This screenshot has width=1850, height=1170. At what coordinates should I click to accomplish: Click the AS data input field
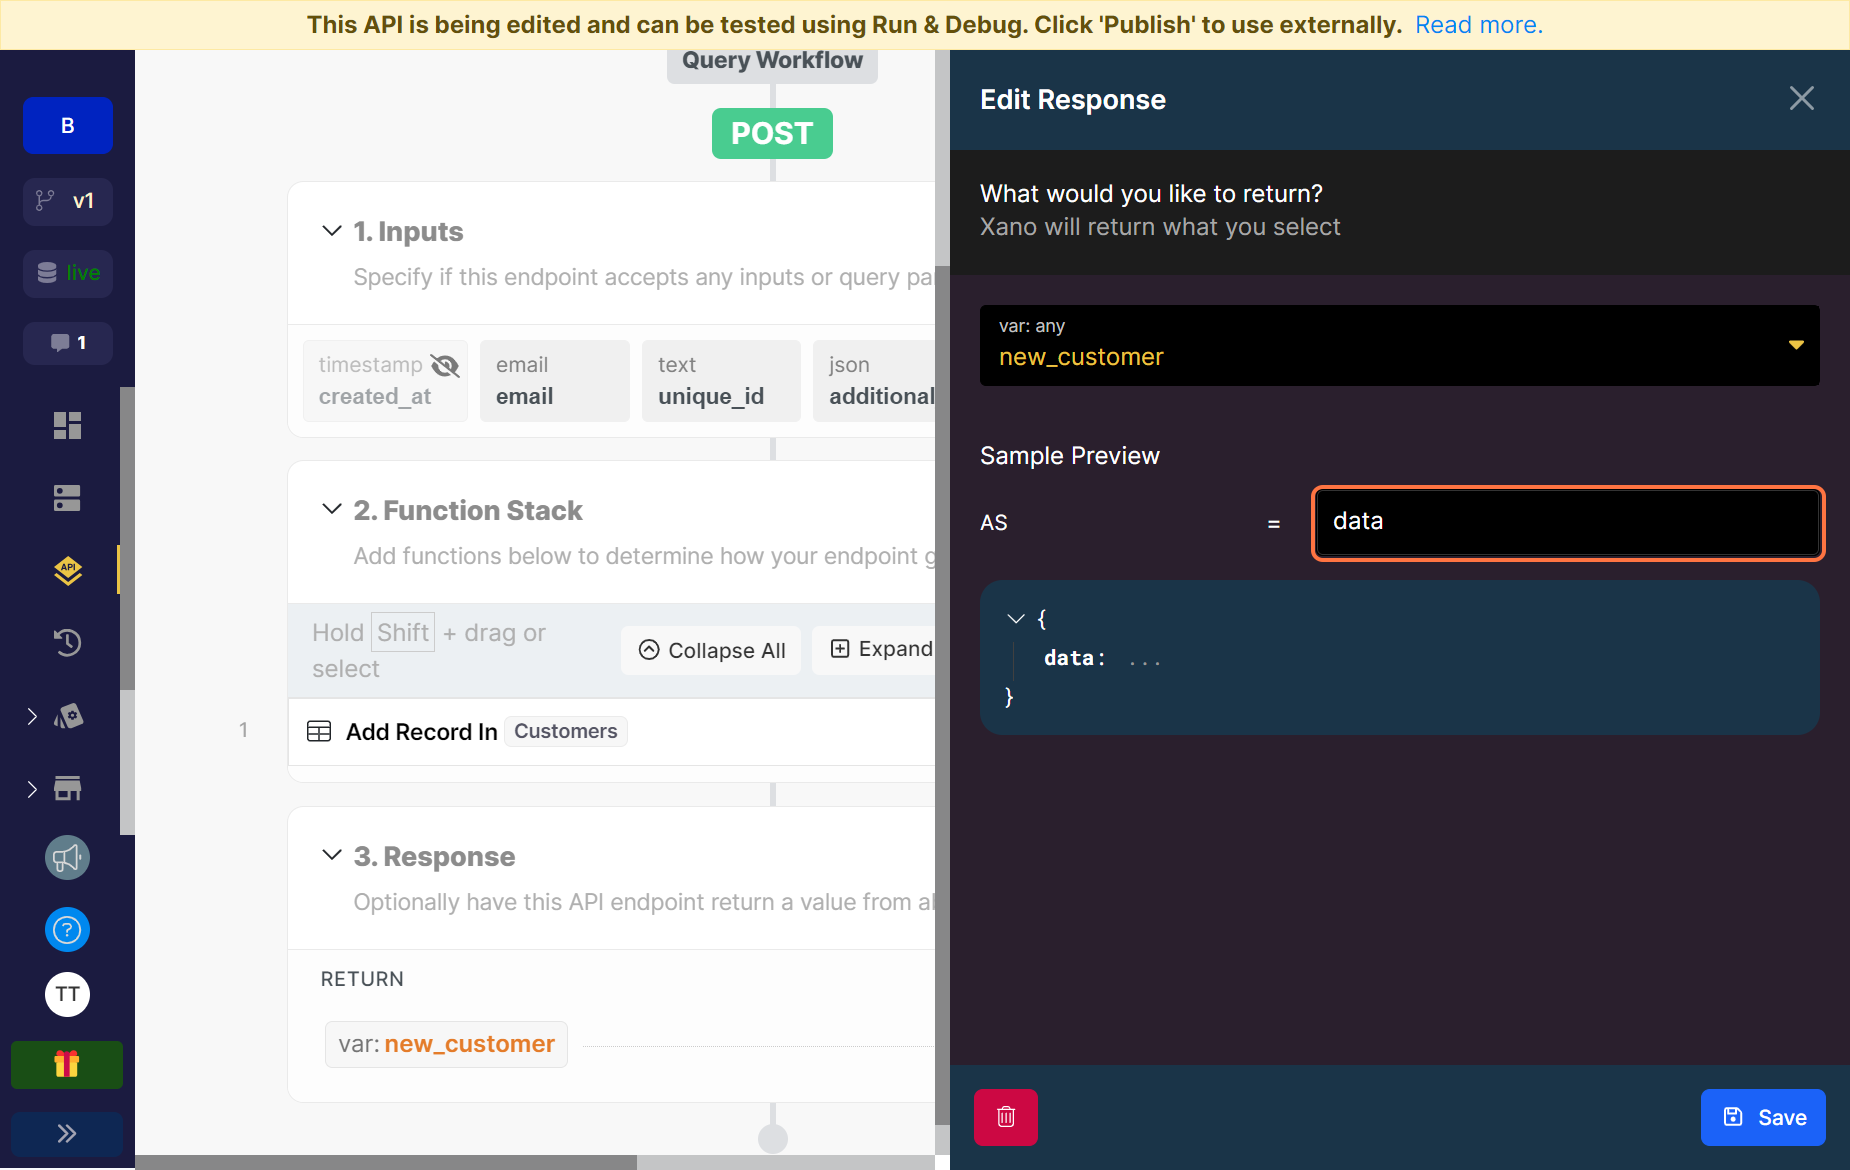click(x=1568, y=522)
